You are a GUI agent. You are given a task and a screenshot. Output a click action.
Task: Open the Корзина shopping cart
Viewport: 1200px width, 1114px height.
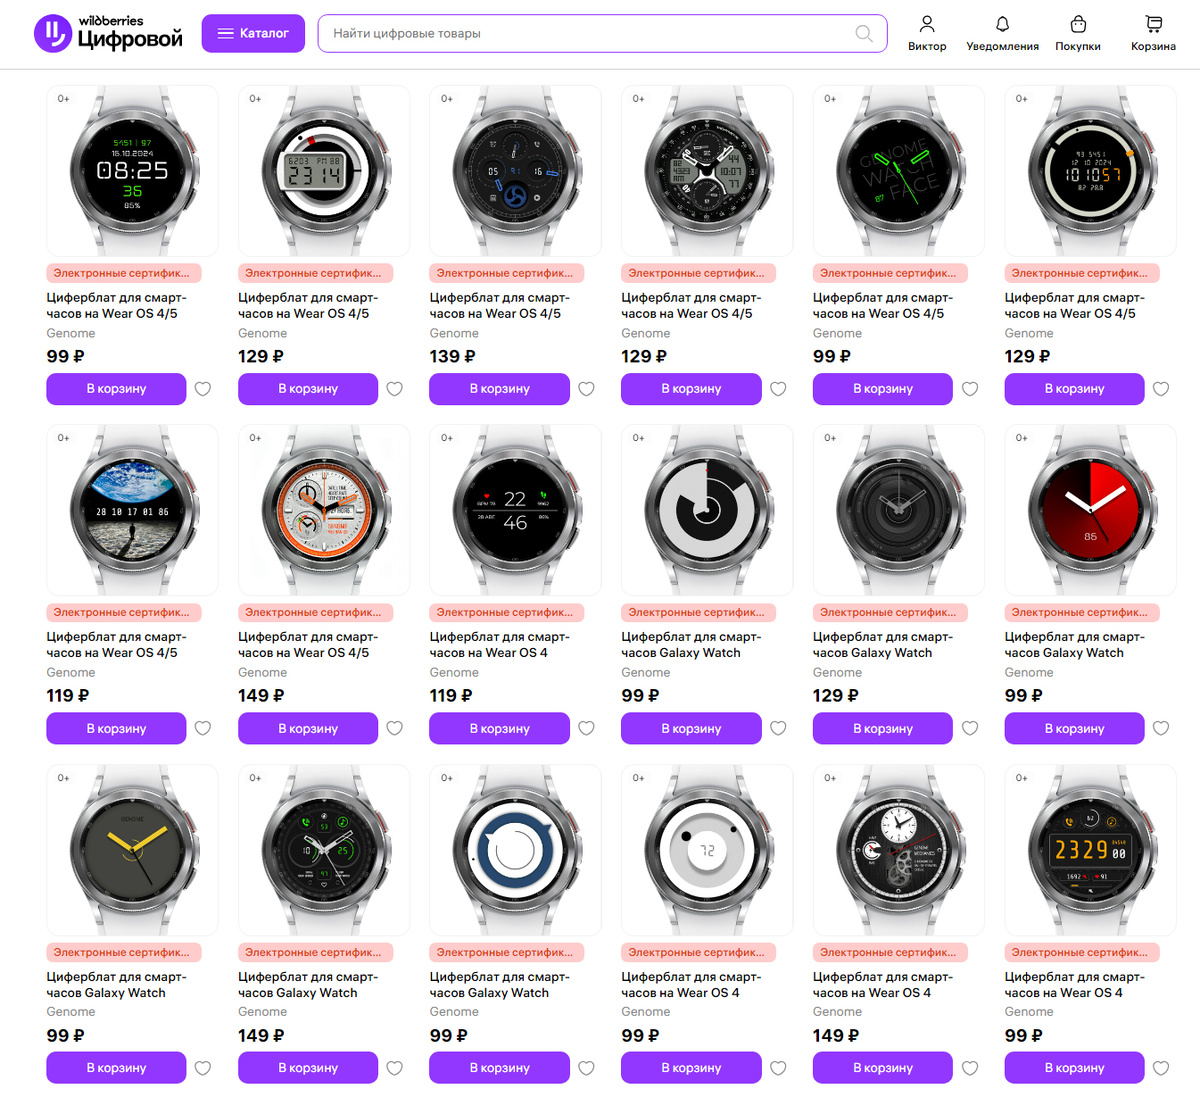[1153, 33]
